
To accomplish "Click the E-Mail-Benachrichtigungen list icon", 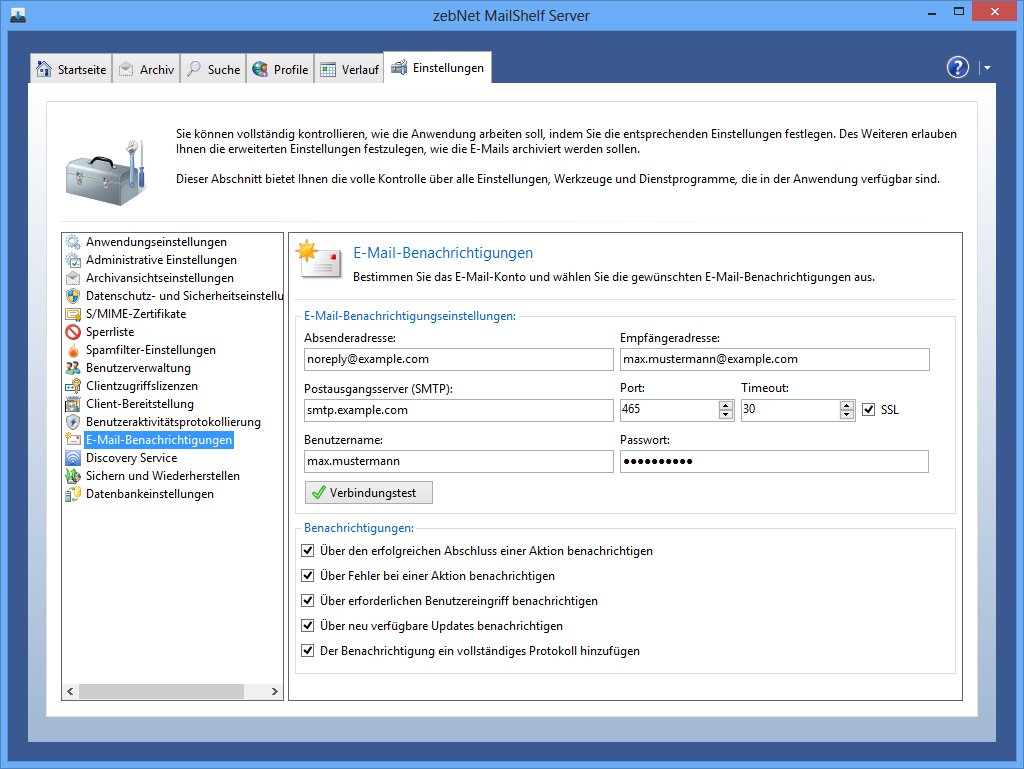I will 73,440.
